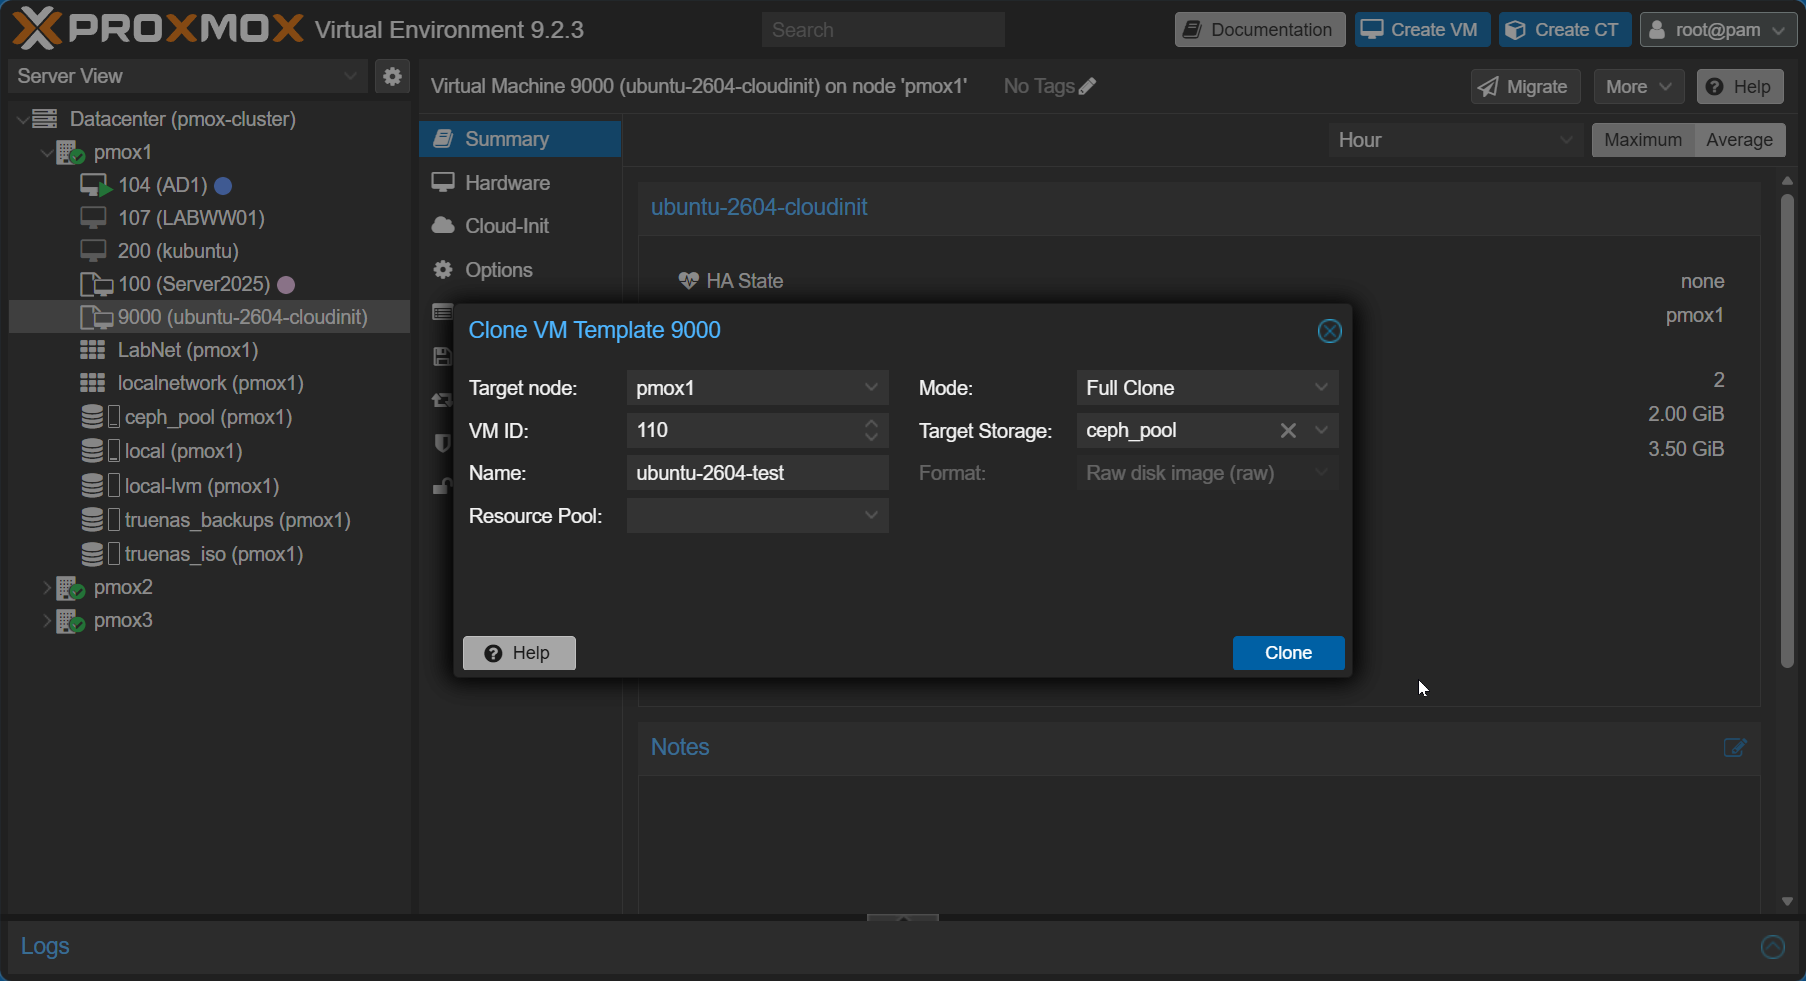Click Help in the VM toolbar
Image resolution: width=1806 pixels, height=981 pixels.
1740,87
